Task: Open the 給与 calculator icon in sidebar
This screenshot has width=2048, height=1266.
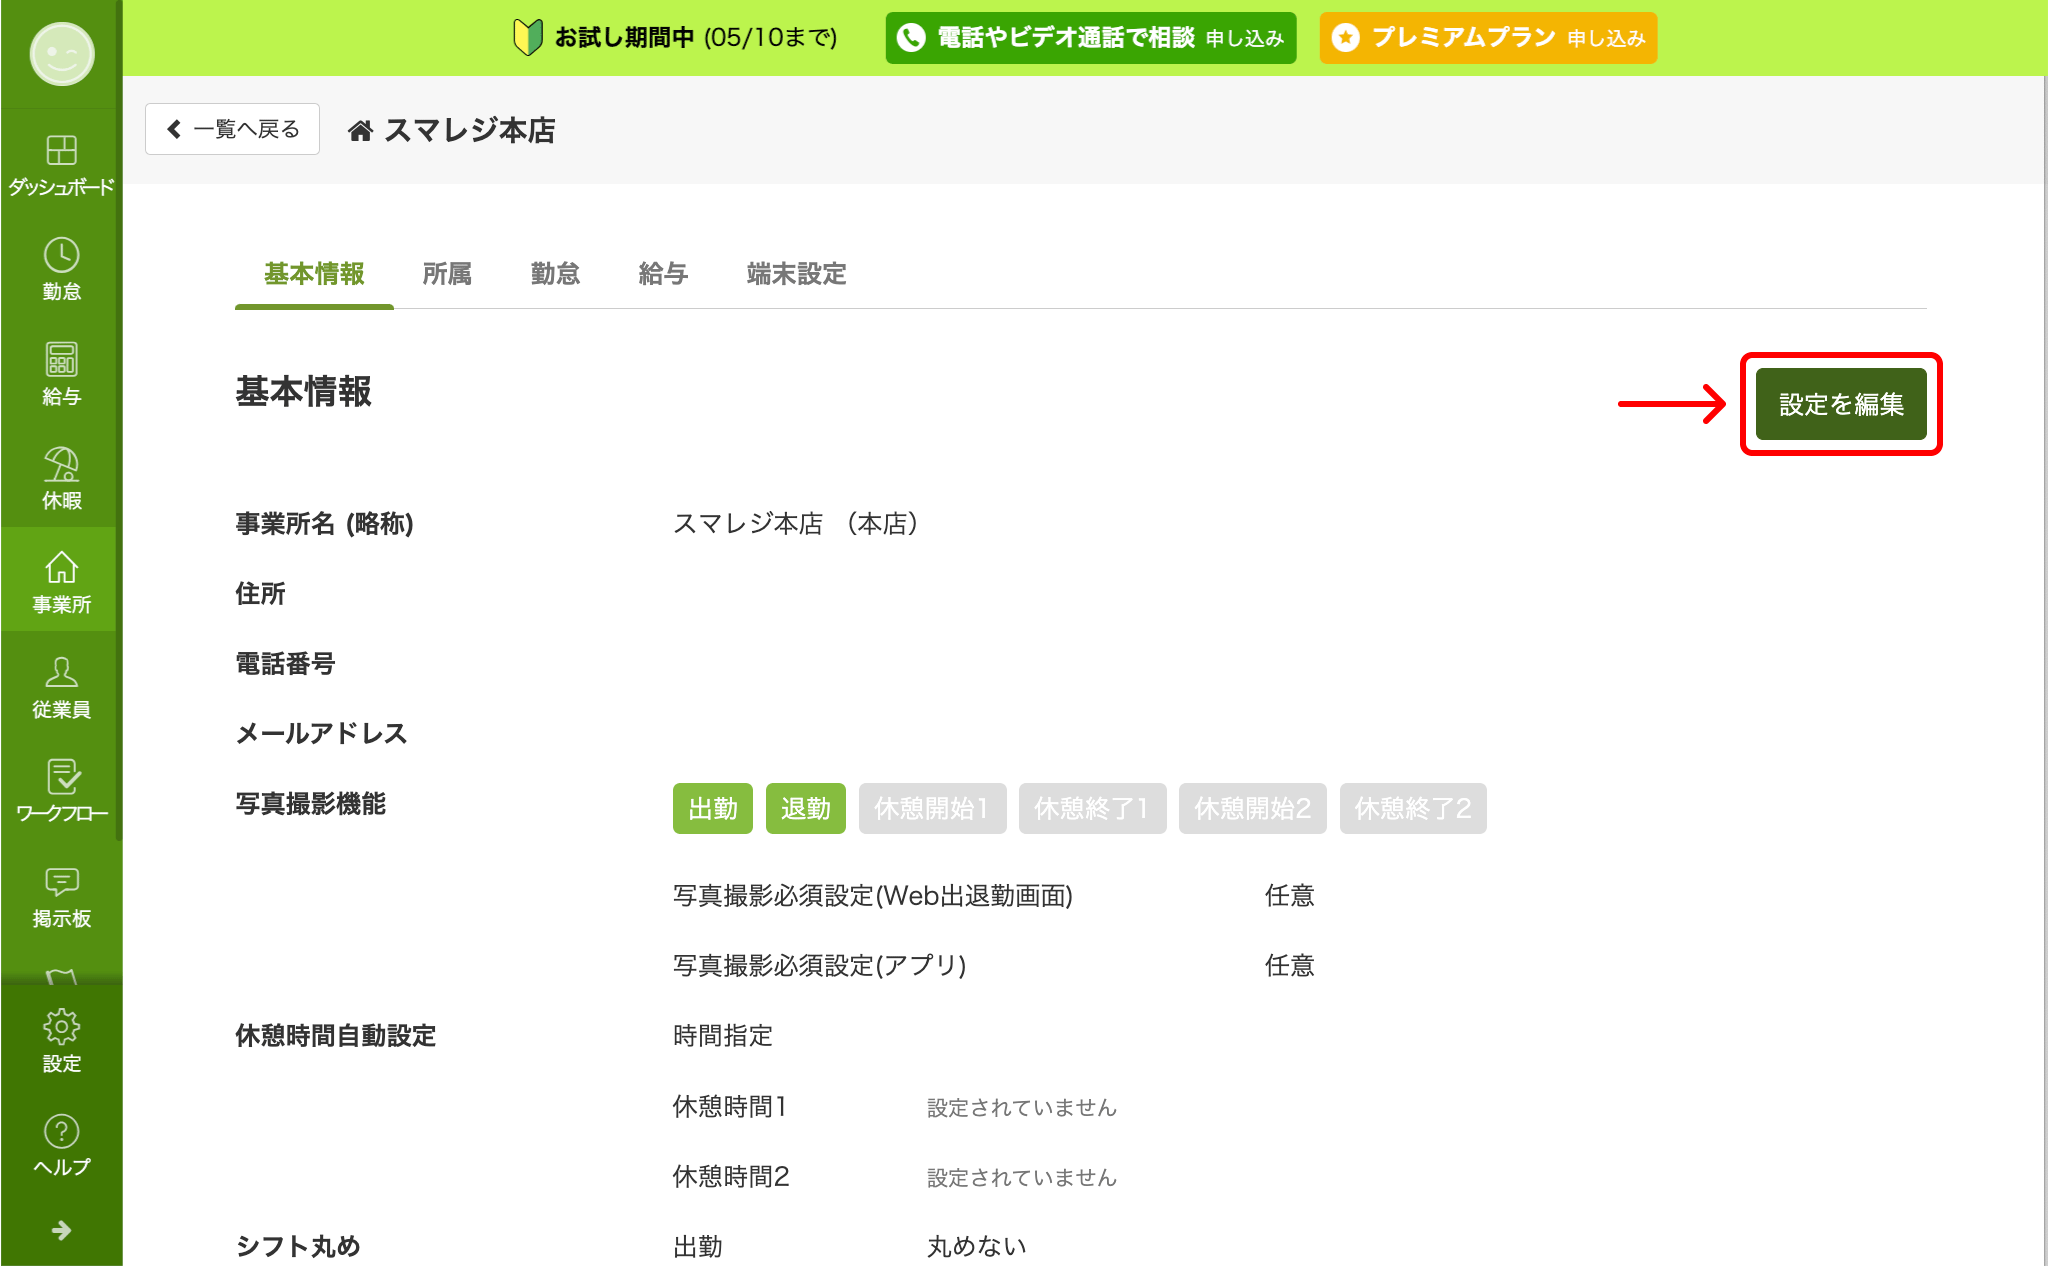Action: pos(61,360)
